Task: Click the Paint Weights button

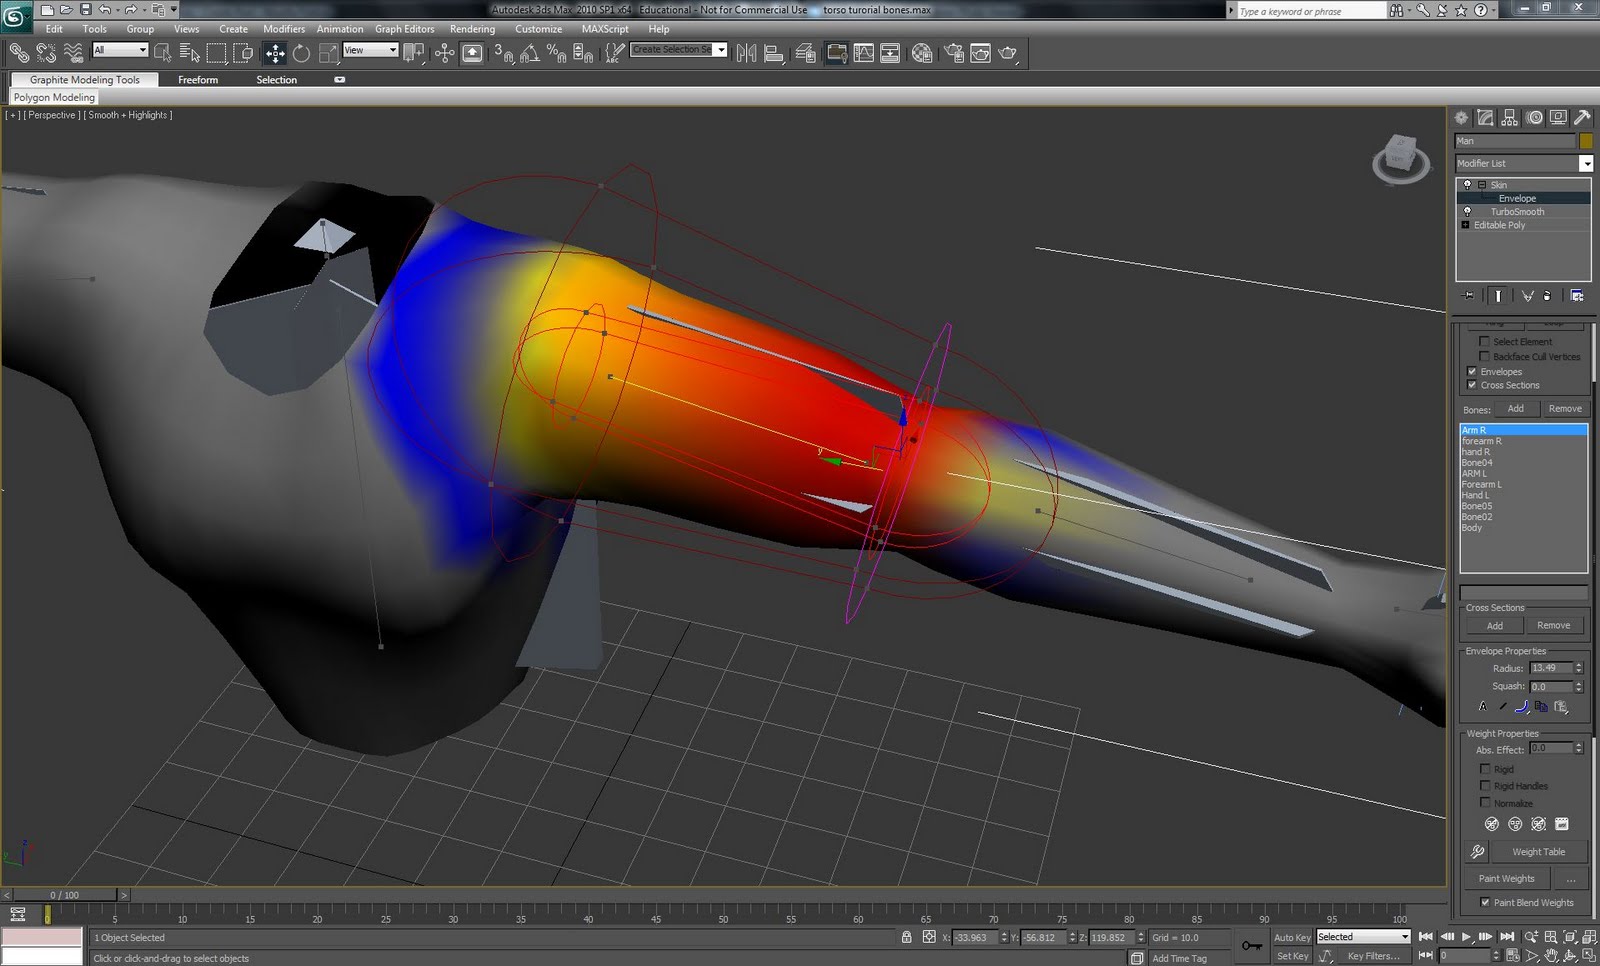Action: 1506,878
